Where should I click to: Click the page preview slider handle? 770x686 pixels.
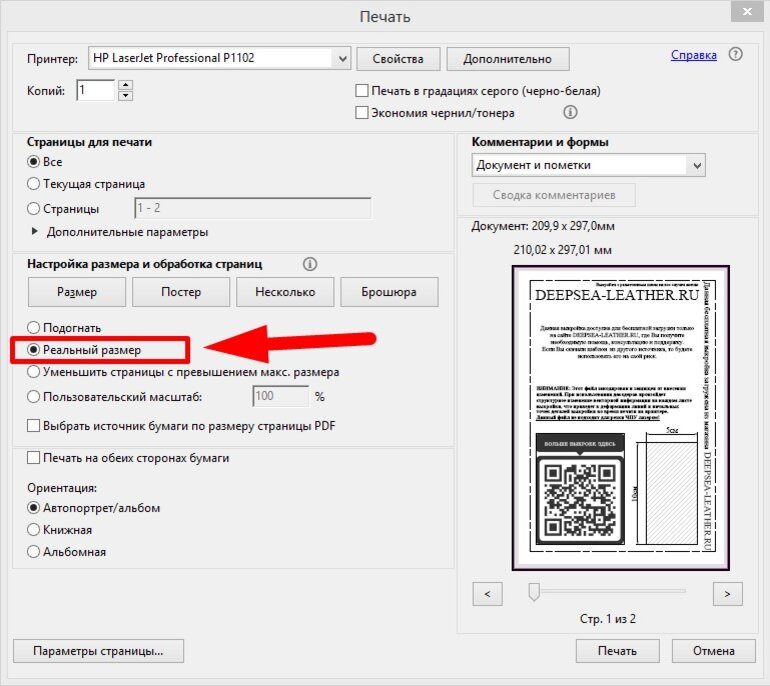pyautogui.click(x=534, y=592)
